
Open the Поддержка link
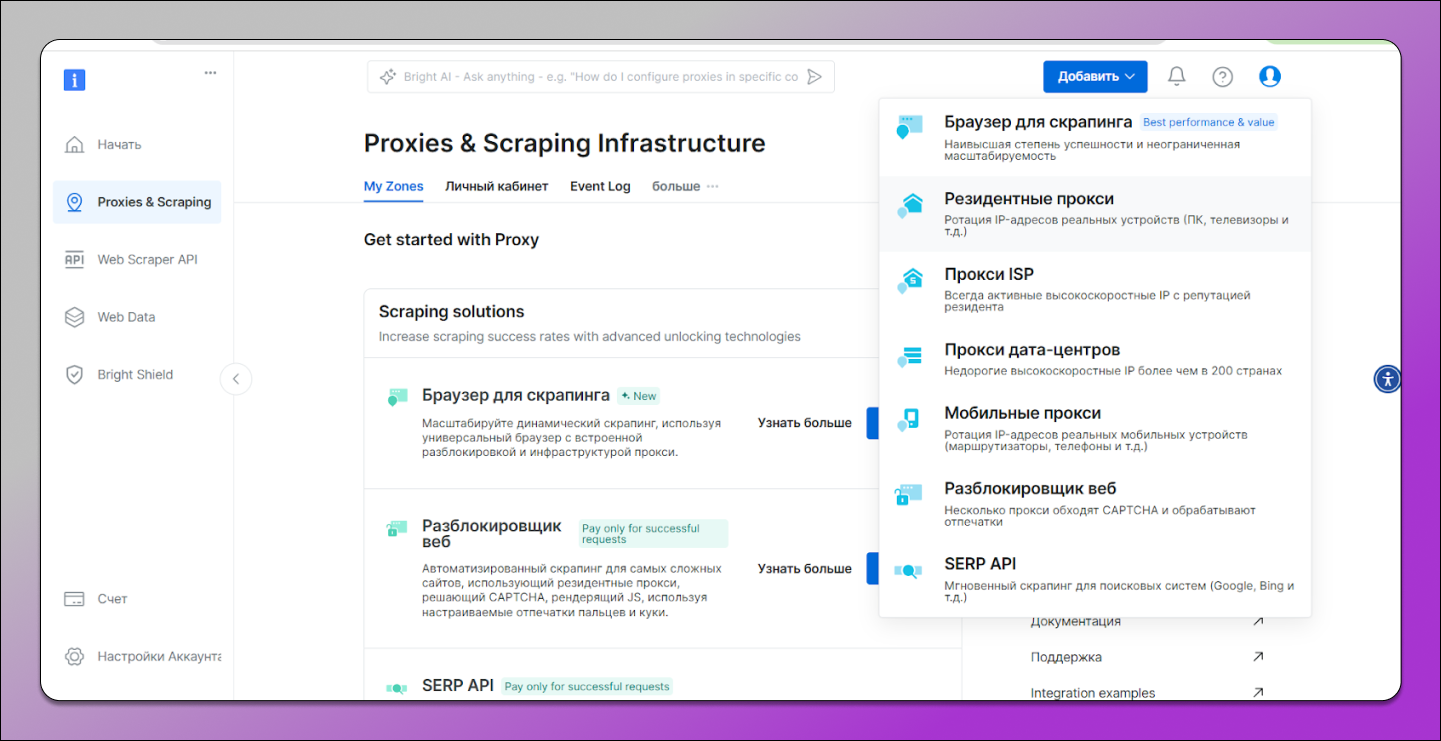1066,657
